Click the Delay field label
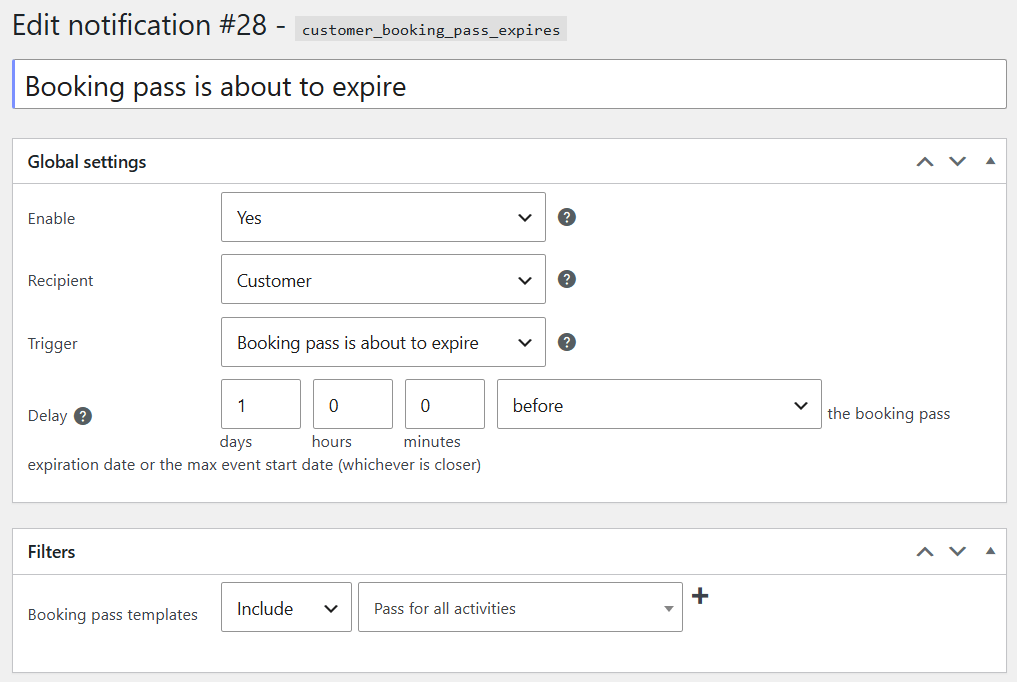1017x682 pixels. click(x=47, y=416)
